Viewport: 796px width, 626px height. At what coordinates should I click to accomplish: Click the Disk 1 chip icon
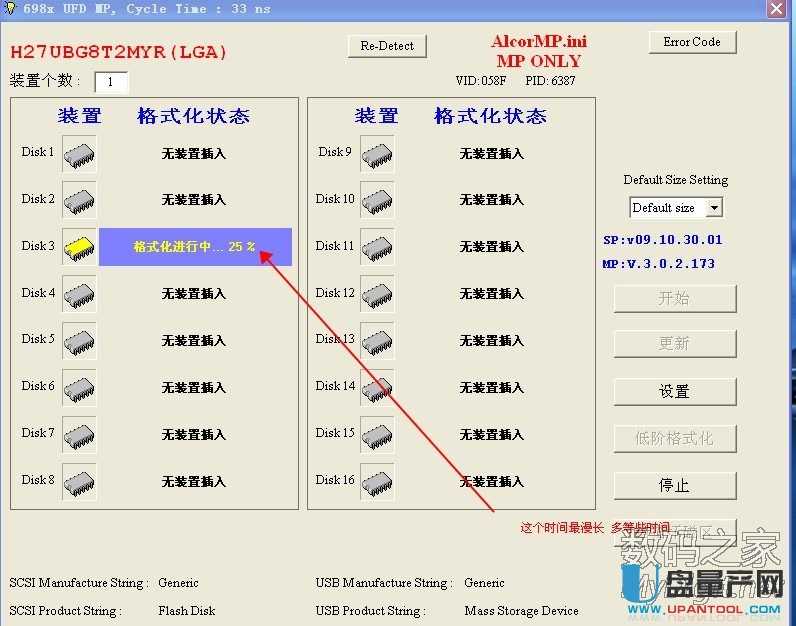pyautogui.click(x=79, y=154)
